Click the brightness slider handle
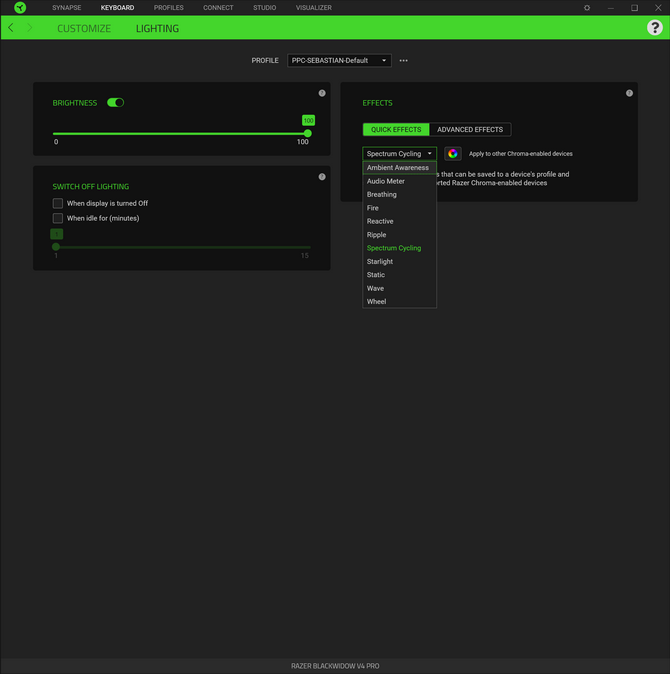Screen dimensions: 670x674 click(x=308, y=133)
